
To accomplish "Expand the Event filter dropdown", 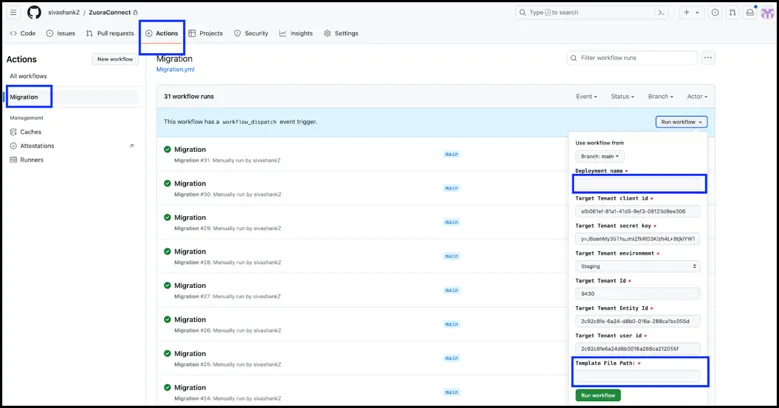I will [586, 96].
